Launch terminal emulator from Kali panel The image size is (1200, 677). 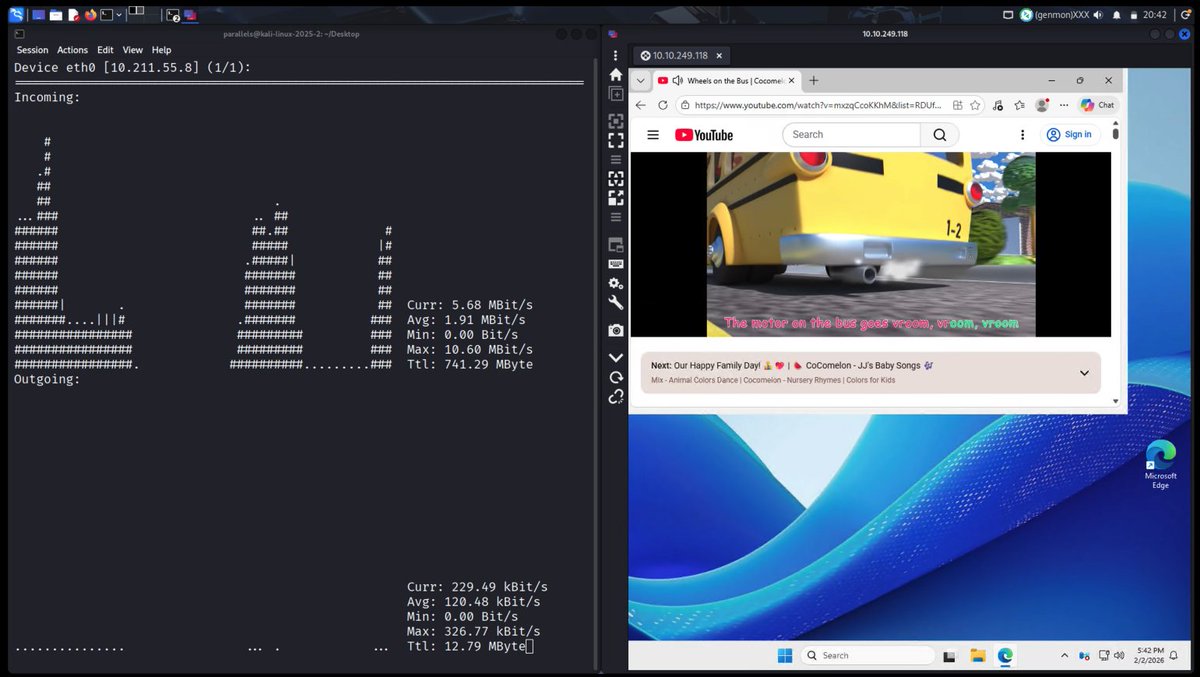(106, 15)
